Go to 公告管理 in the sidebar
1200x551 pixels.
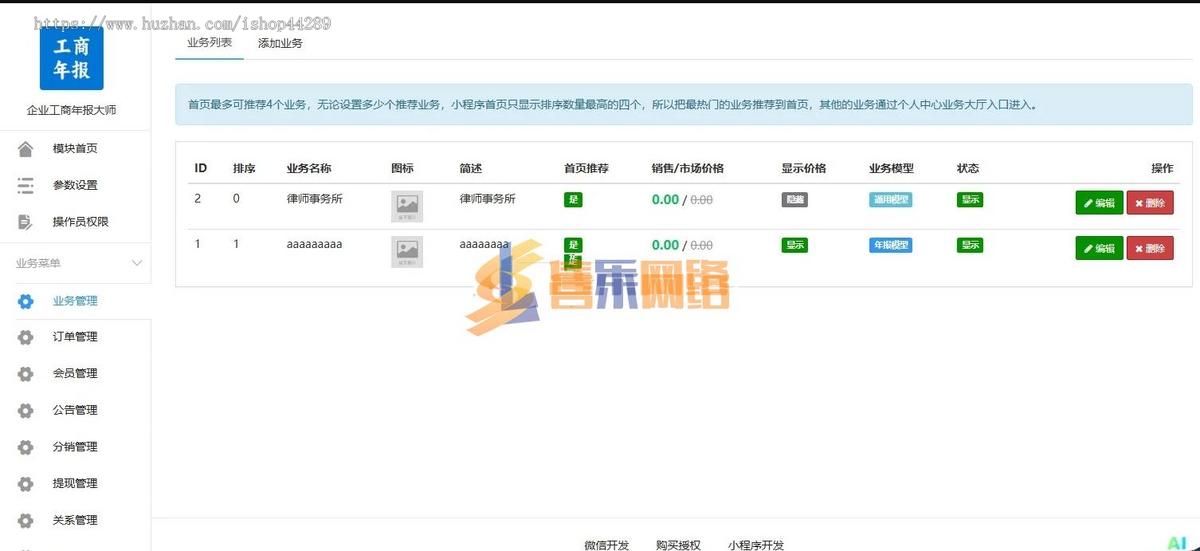tap(75, 411)
